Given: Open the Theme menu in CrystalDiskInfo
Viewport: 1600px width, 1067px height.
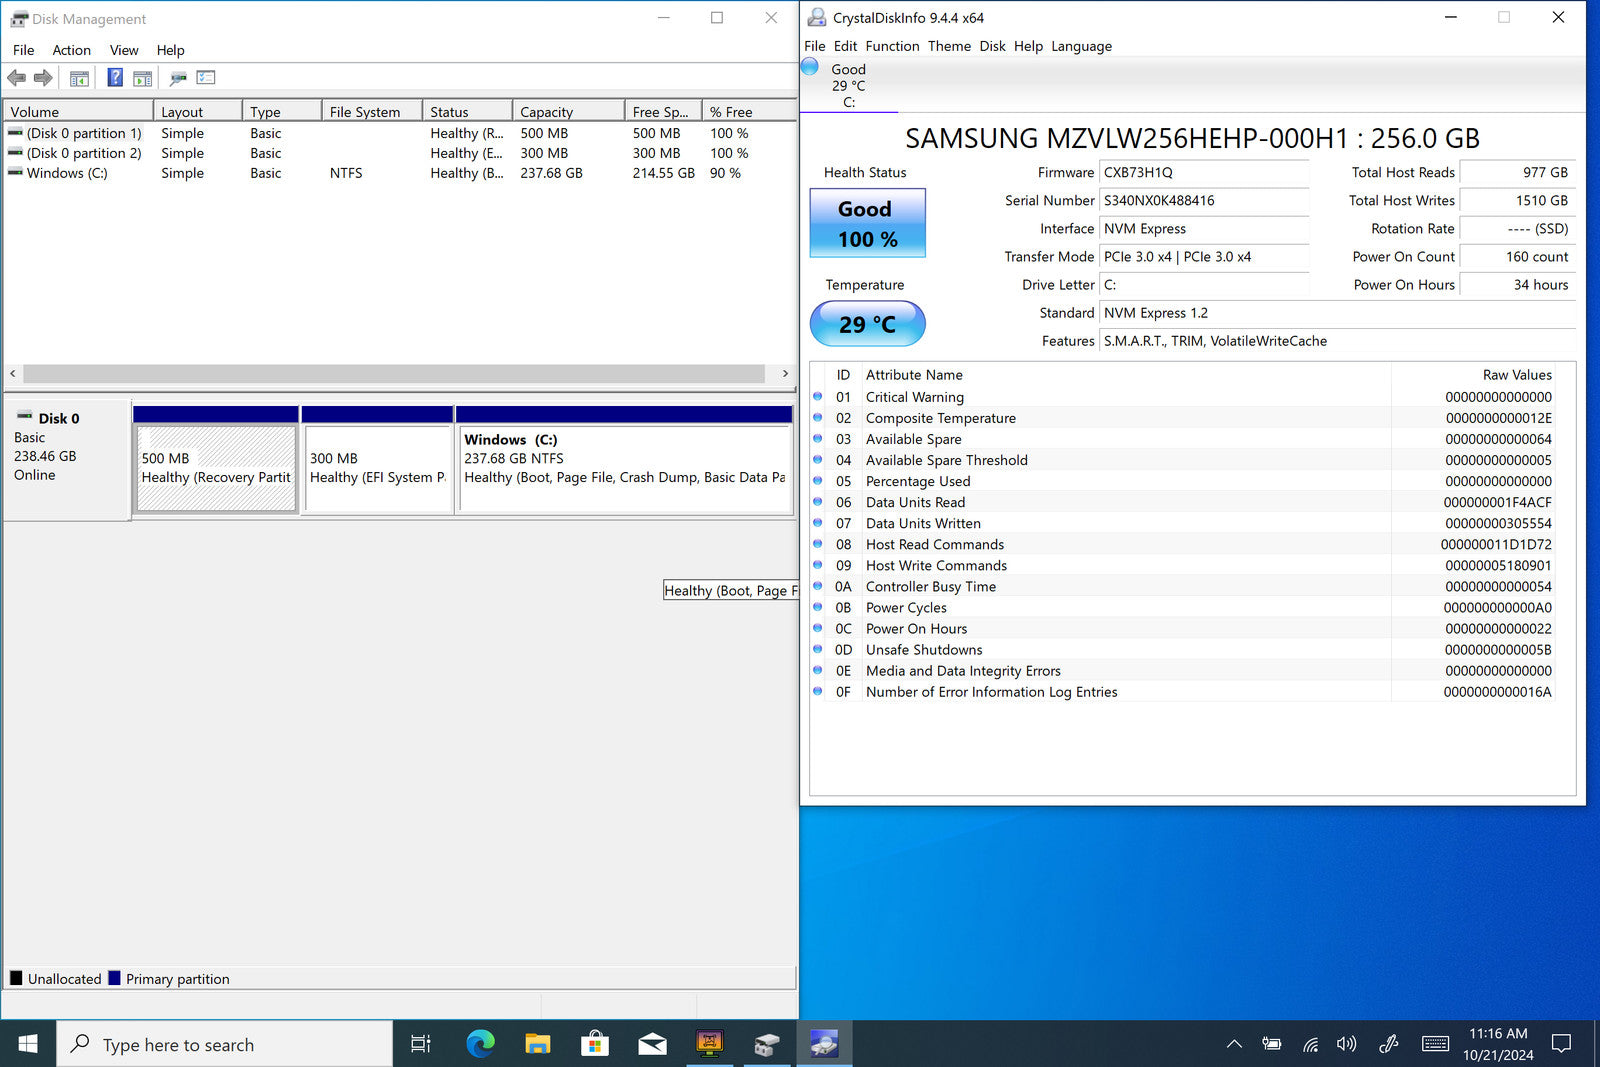Looking at the screenshot, I should coord(949,46).
